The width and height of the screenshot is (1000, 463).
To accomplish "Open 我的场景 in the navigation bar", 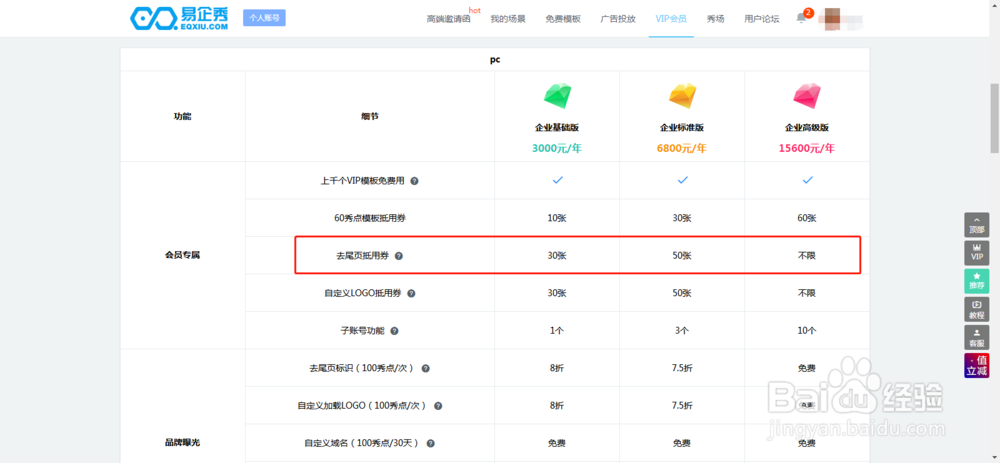I will 508,18.
